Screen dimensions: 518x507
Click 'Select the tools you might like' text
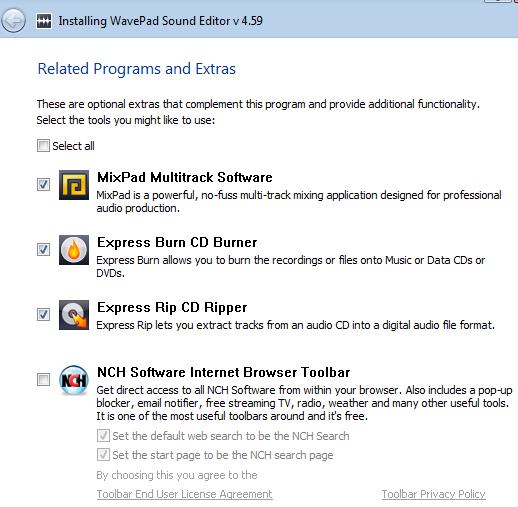(x=126, y=120)
